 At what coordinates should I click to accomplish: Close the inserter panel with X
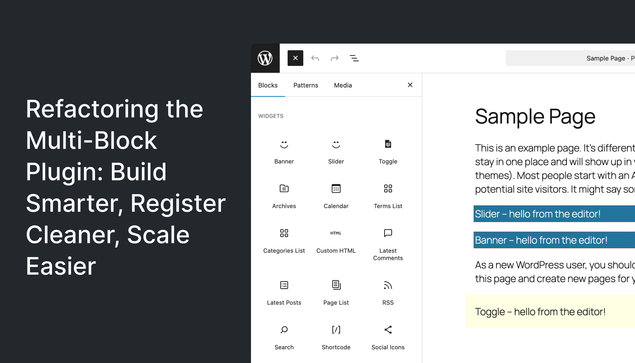click(x=410, y=85)
